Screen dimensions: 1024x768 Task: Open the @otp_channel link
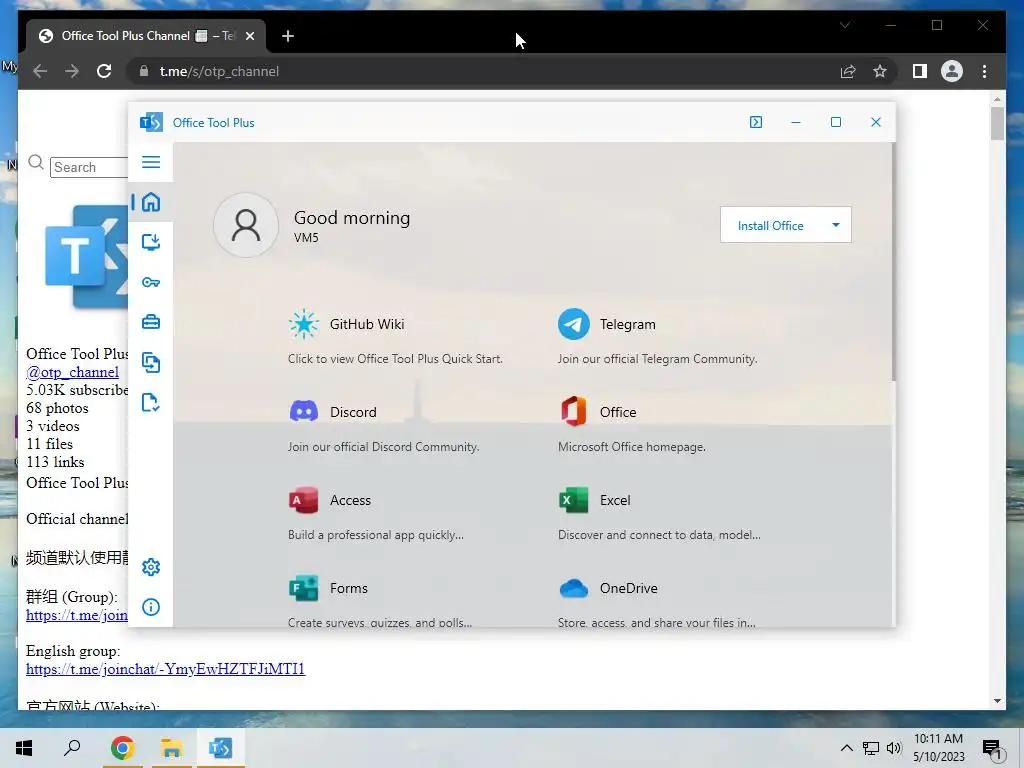[72, 372]
